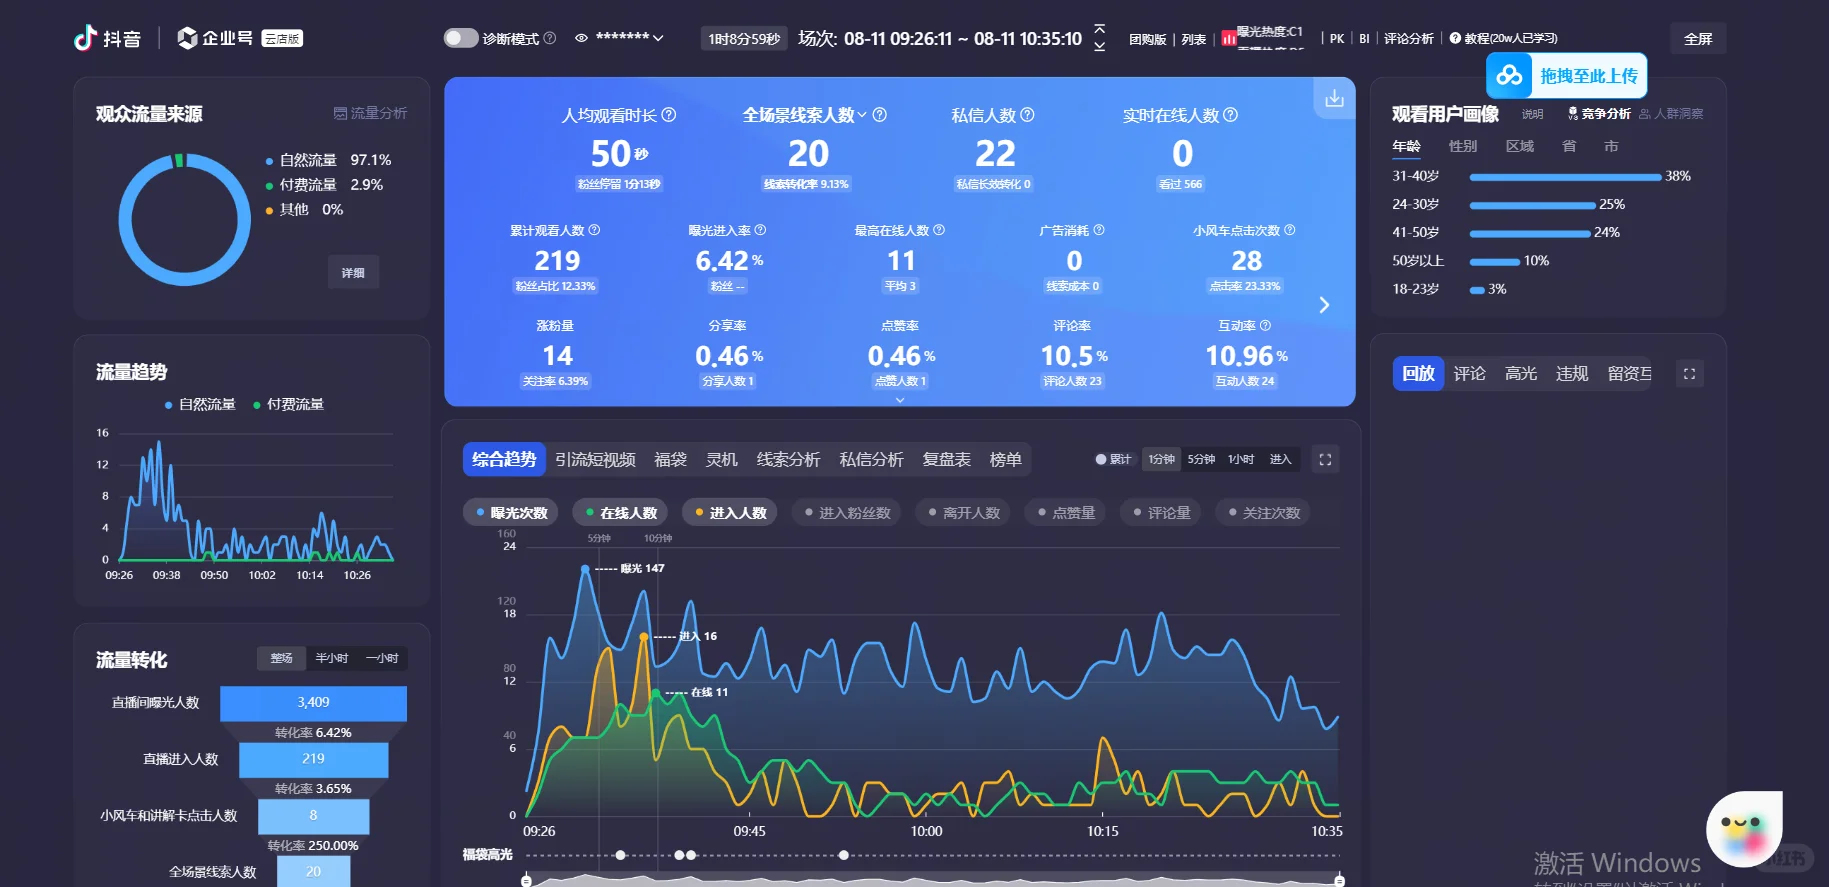
Task: Click the help icon next to 累计观看人数
Action: [594, 230]
